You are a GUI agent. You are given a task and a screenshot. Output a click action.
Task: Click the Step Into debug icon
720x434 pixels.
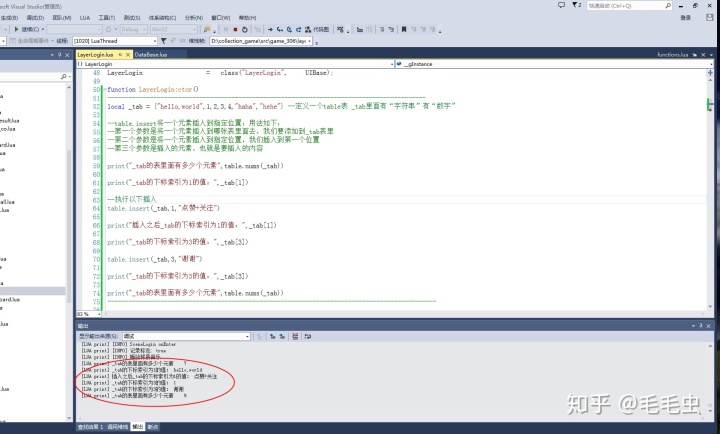pyautogui.click(x=280, y=29)
